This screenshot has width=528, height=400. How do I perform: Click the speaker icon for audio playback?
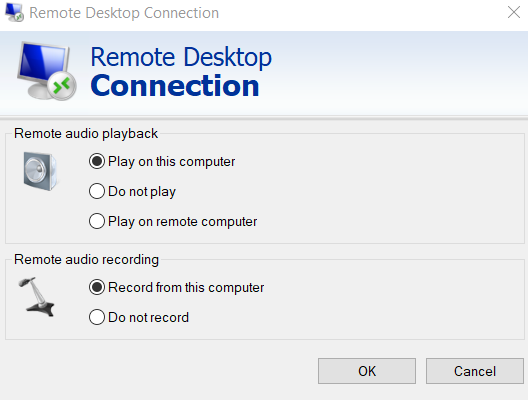point(40,171)
